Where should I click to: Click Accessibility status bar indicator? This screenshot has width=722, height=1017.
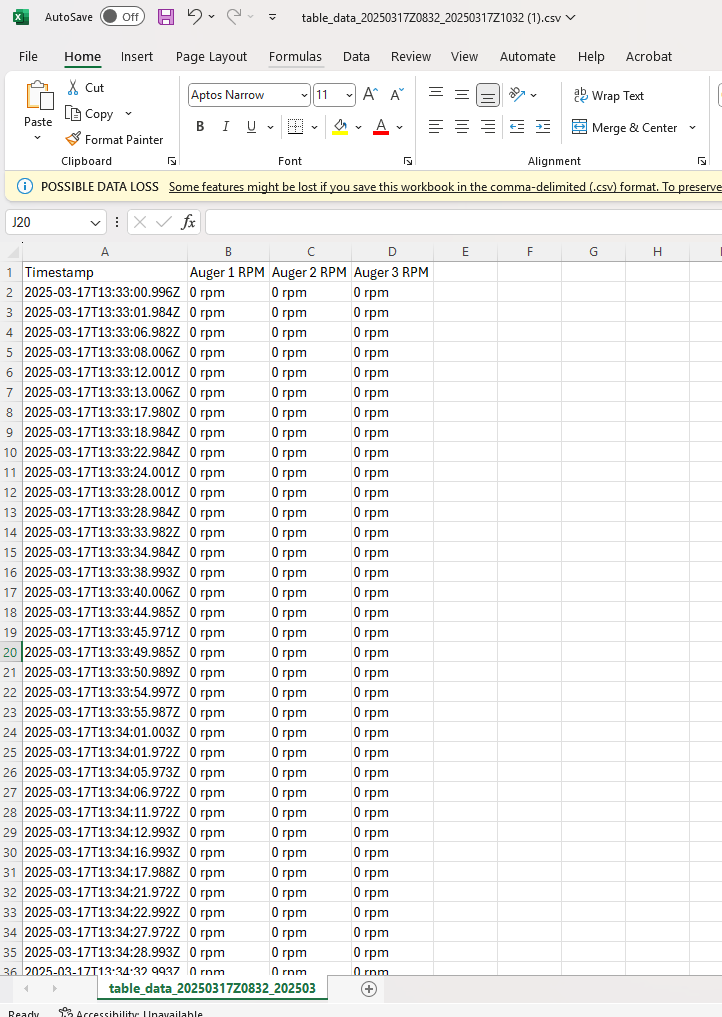point(130,1012)
